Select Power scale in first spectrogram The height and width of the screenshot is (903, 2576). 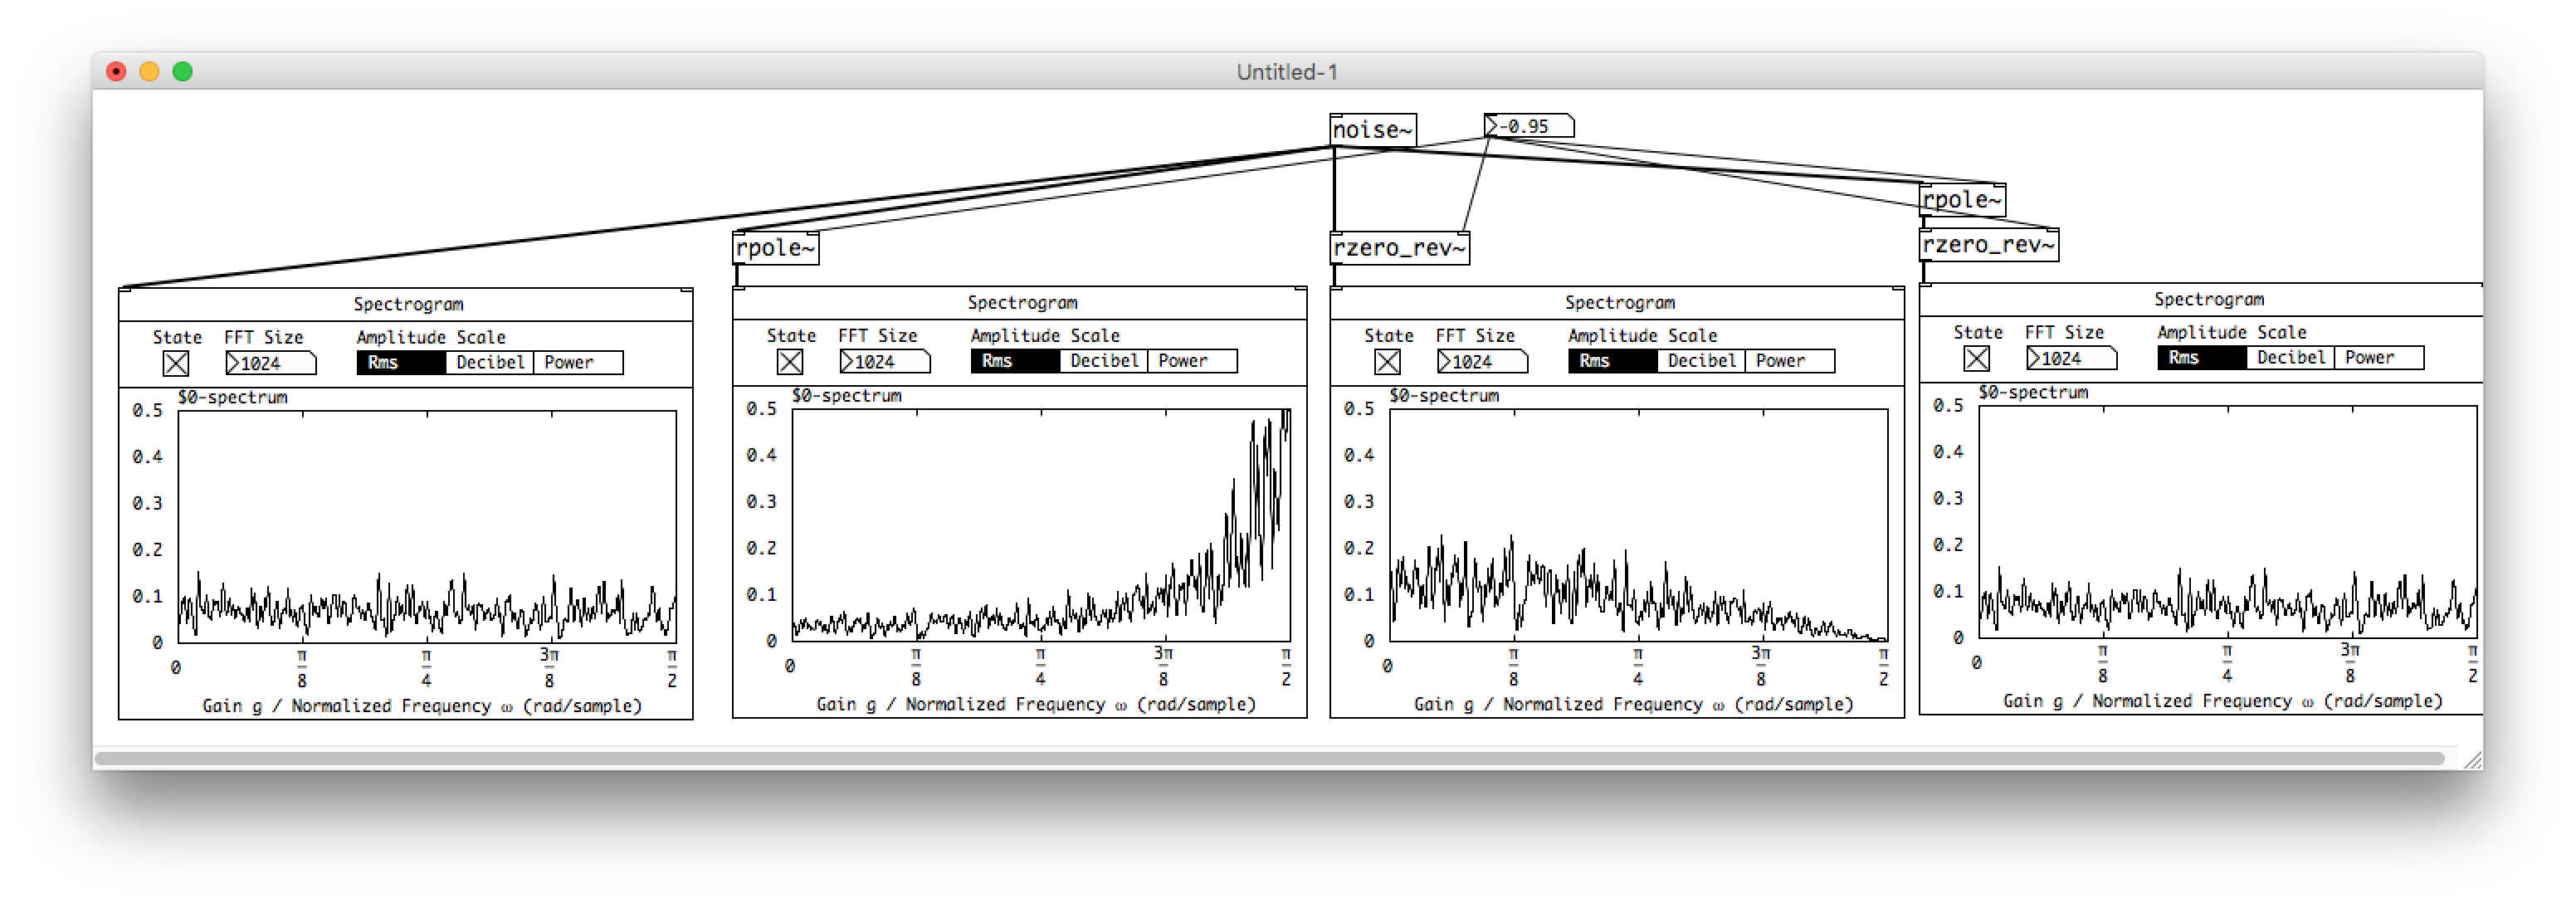[x=579, y=363]
